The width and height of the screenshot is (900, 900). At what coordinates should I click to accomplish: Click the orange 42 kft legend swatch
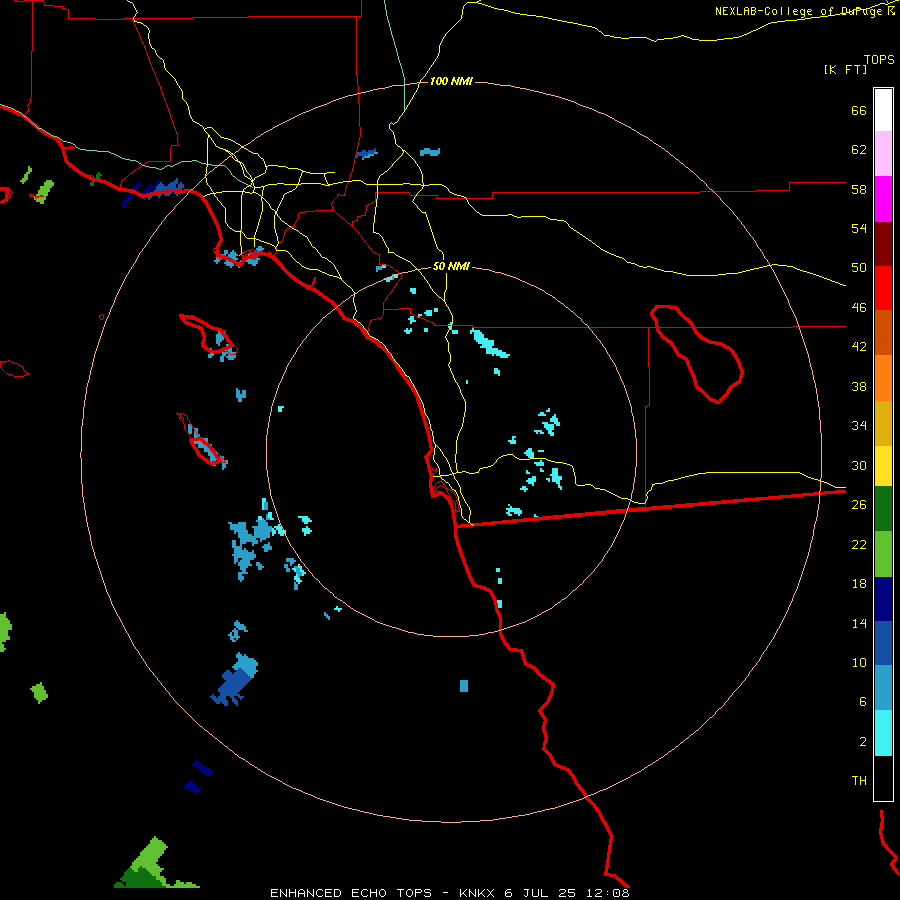point(883,378)
